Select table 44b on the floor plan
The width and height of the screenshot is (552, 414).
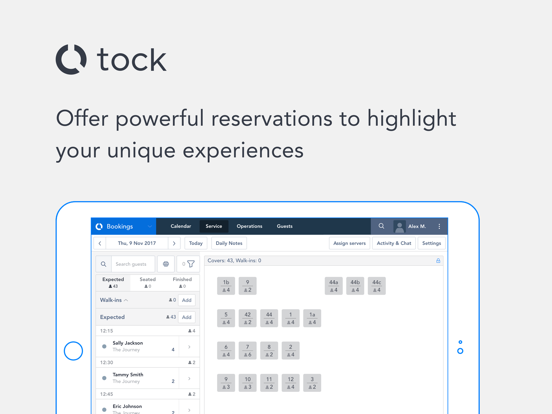[x=355, y=286]
